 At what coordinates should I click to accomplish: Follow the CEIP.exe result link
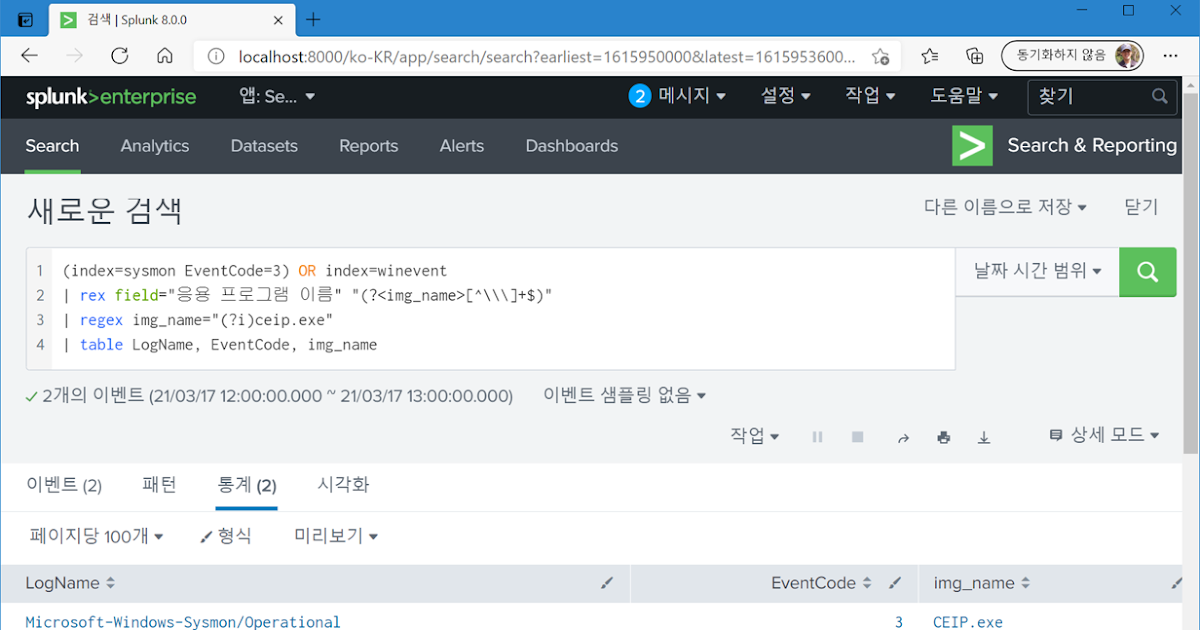point(967,622)
